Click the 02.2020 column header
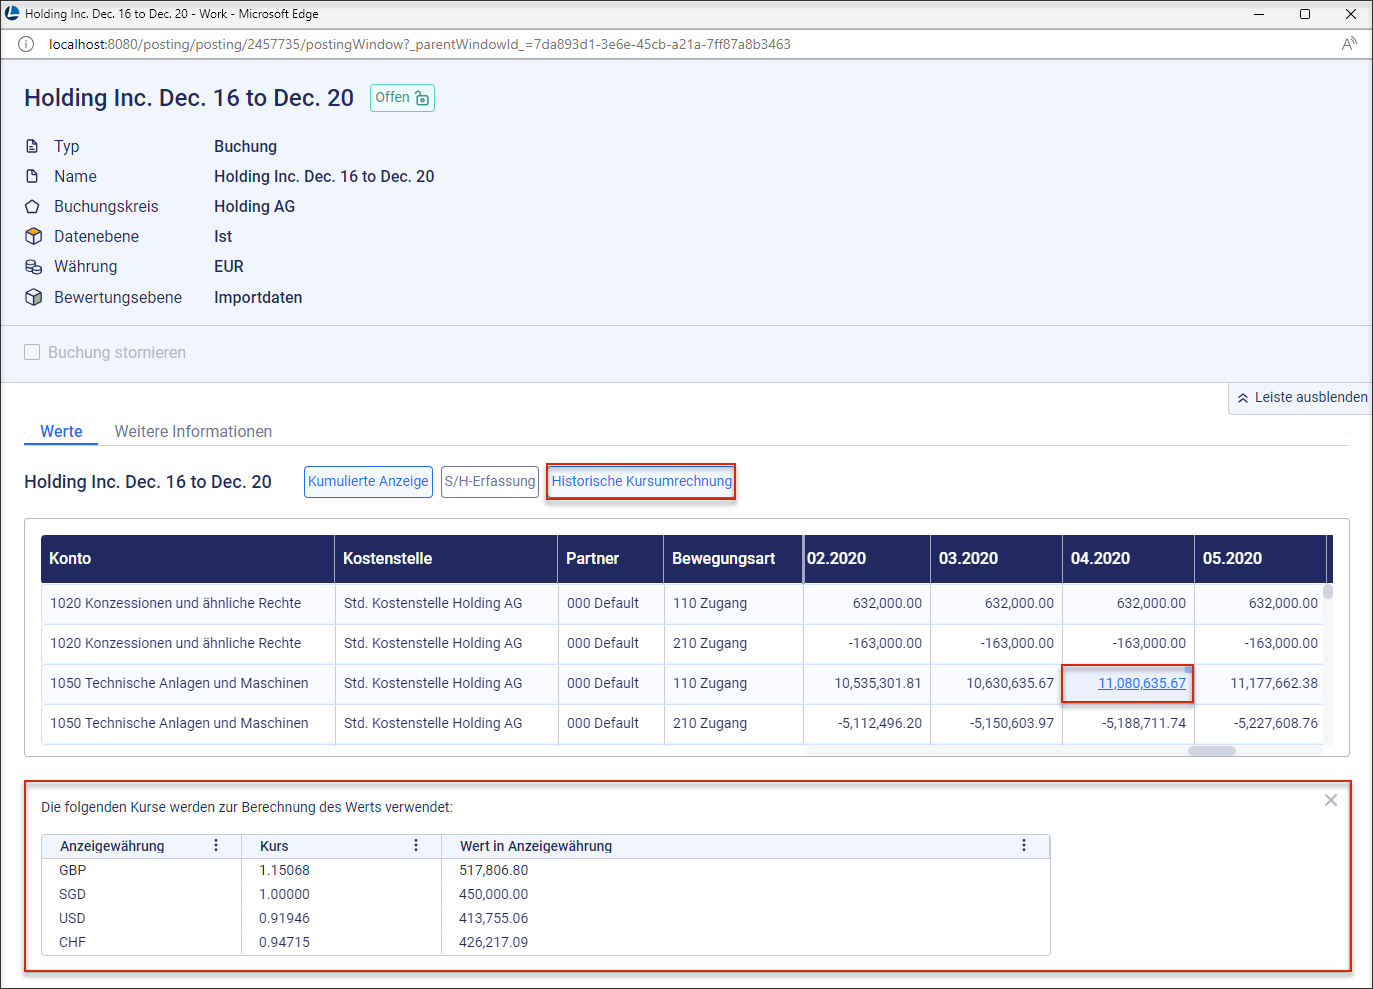 [x=867, y=559]
